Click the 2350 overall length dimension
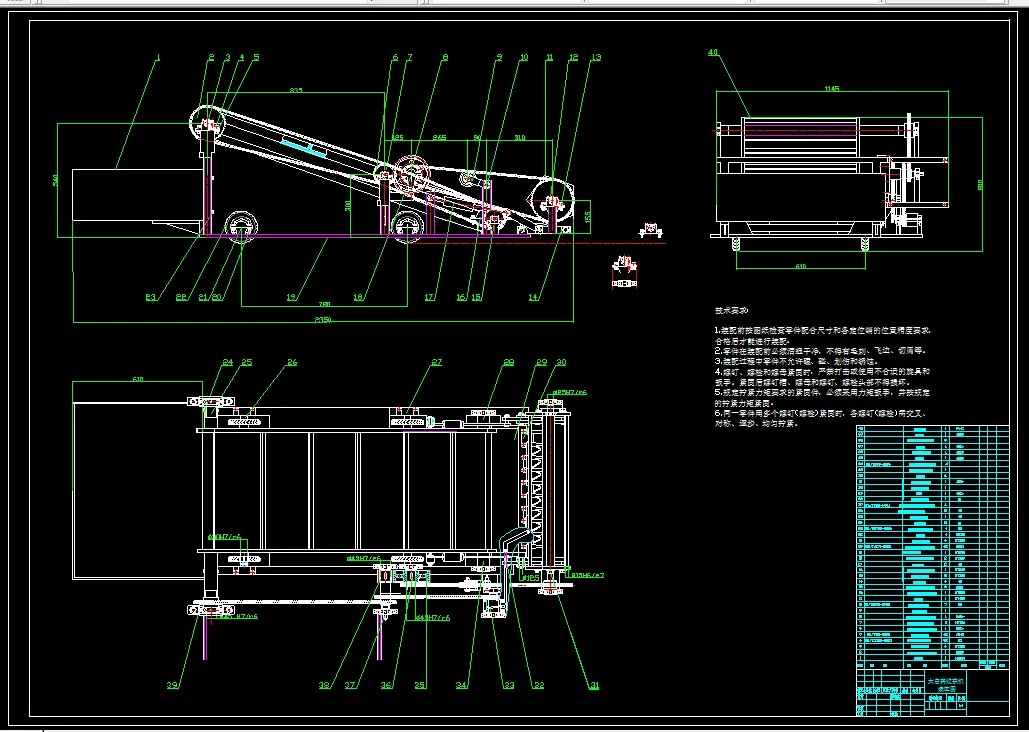Image resolution: width=1029 pixels, height=732 pixels. 324,320
